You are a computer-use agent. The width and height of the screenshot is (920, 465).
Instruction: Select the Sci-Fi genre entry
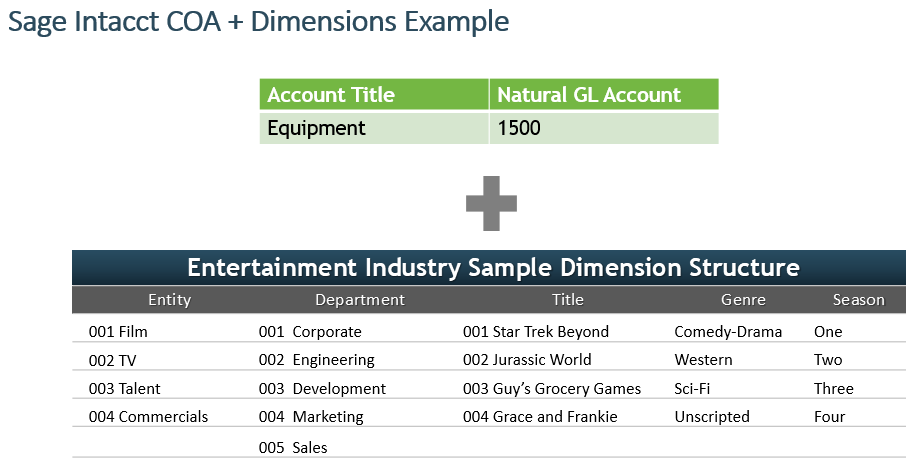coord(694,389)
